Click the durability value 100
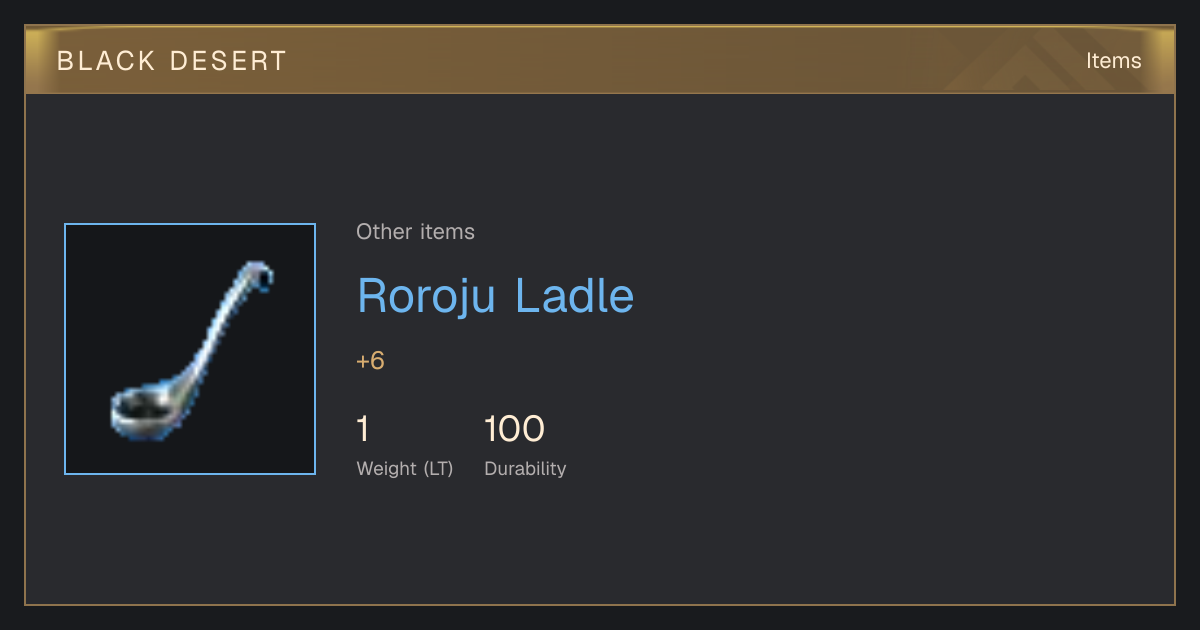This screenshot has height=630, width=1200. pyautogui.click(x=514, y=429)
